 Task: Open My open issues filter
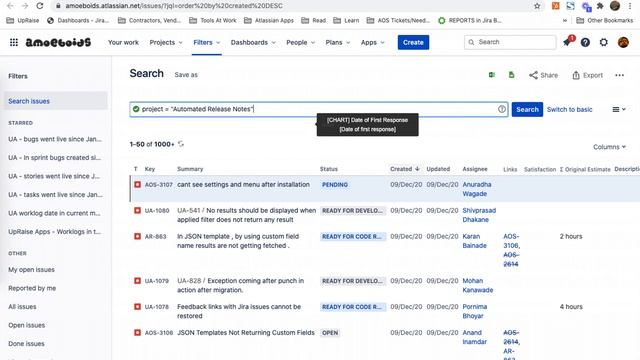[x=31, y=270]
